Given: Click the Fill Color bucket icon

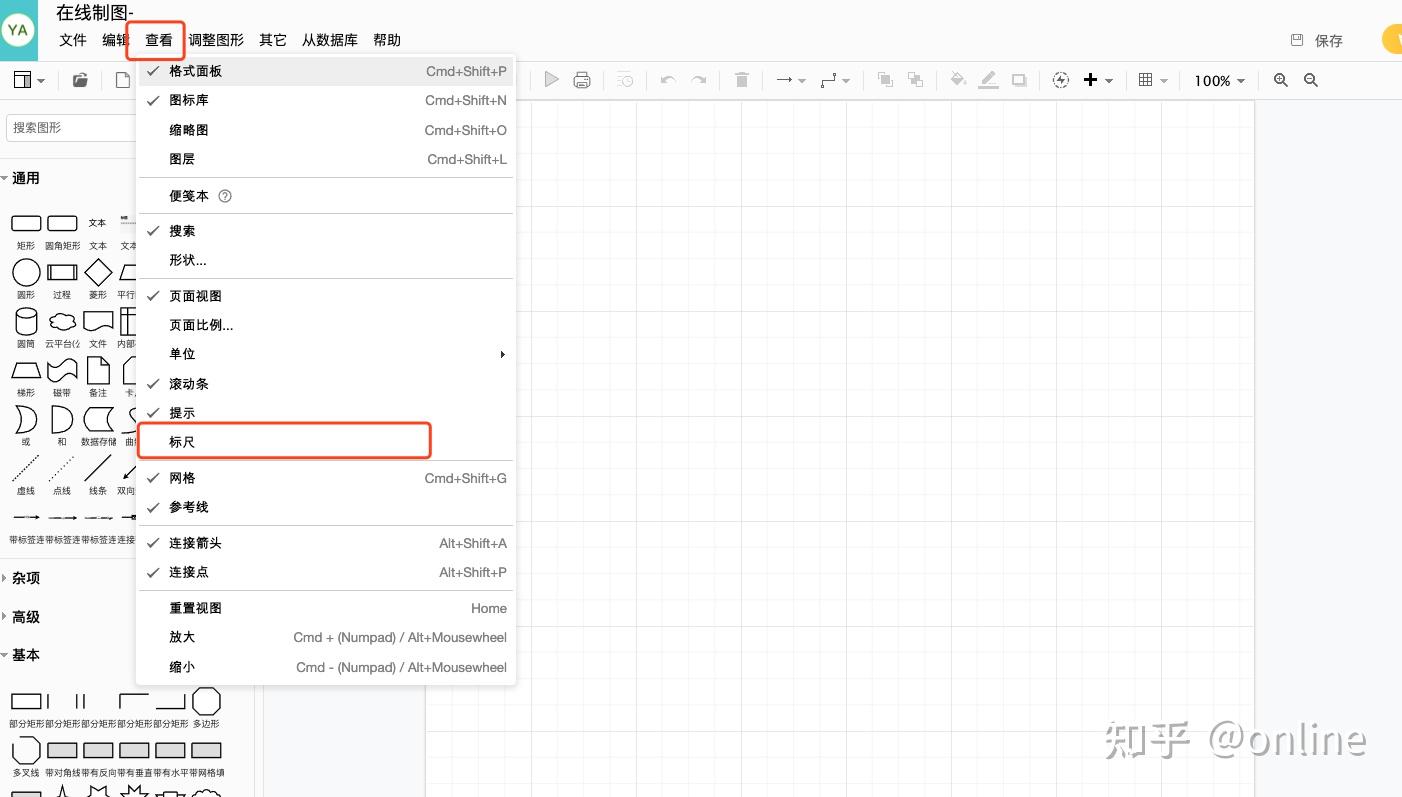Looking at the screenshot, I should tap(958, 80).
